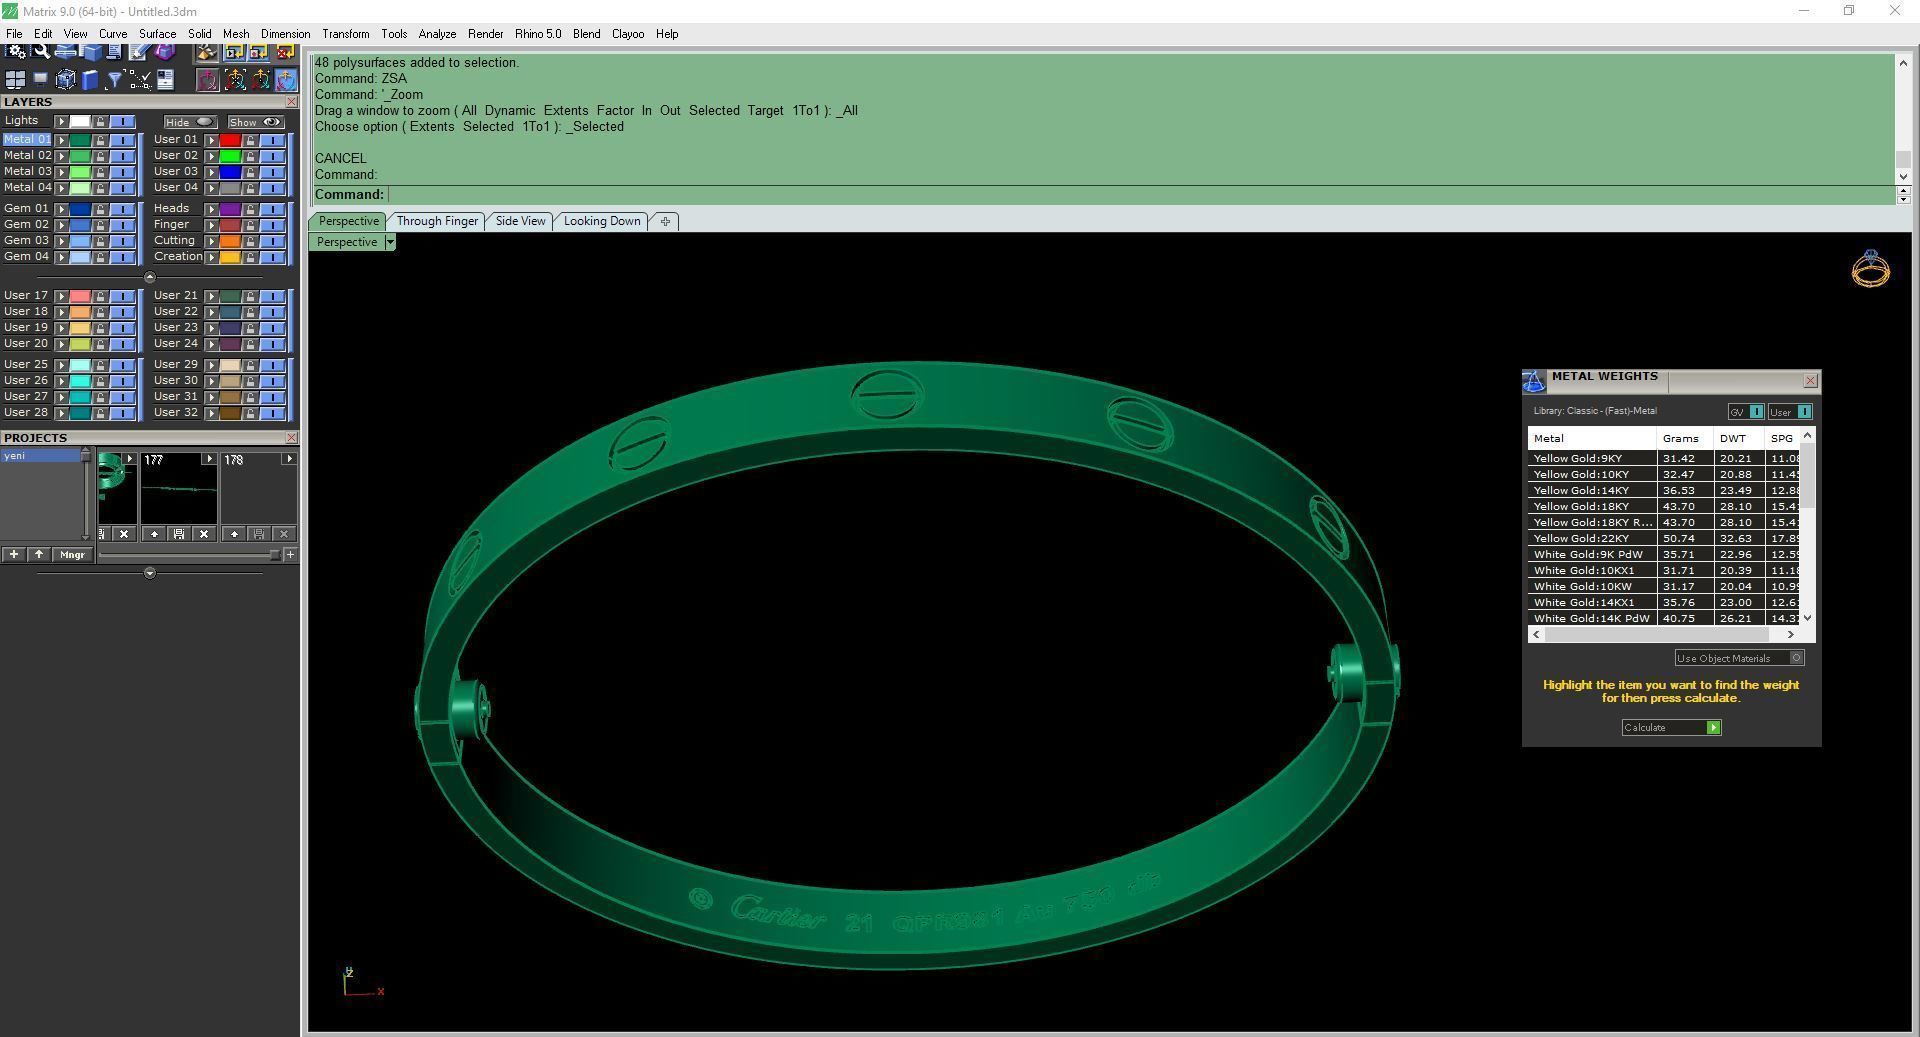The height and width of the screenshot is (1037, 1920).
Task: Click the upload arrow beside Mngr
Action: [39, 554]
